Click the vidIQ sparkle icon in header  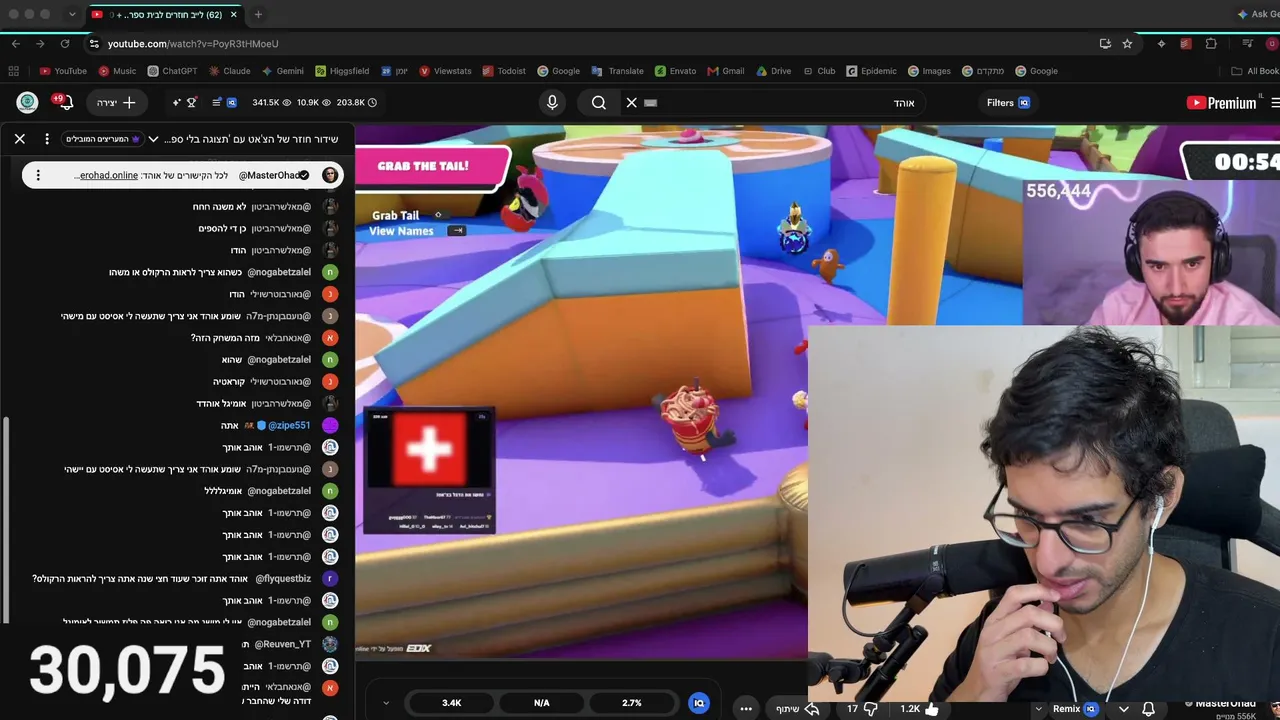177,102
